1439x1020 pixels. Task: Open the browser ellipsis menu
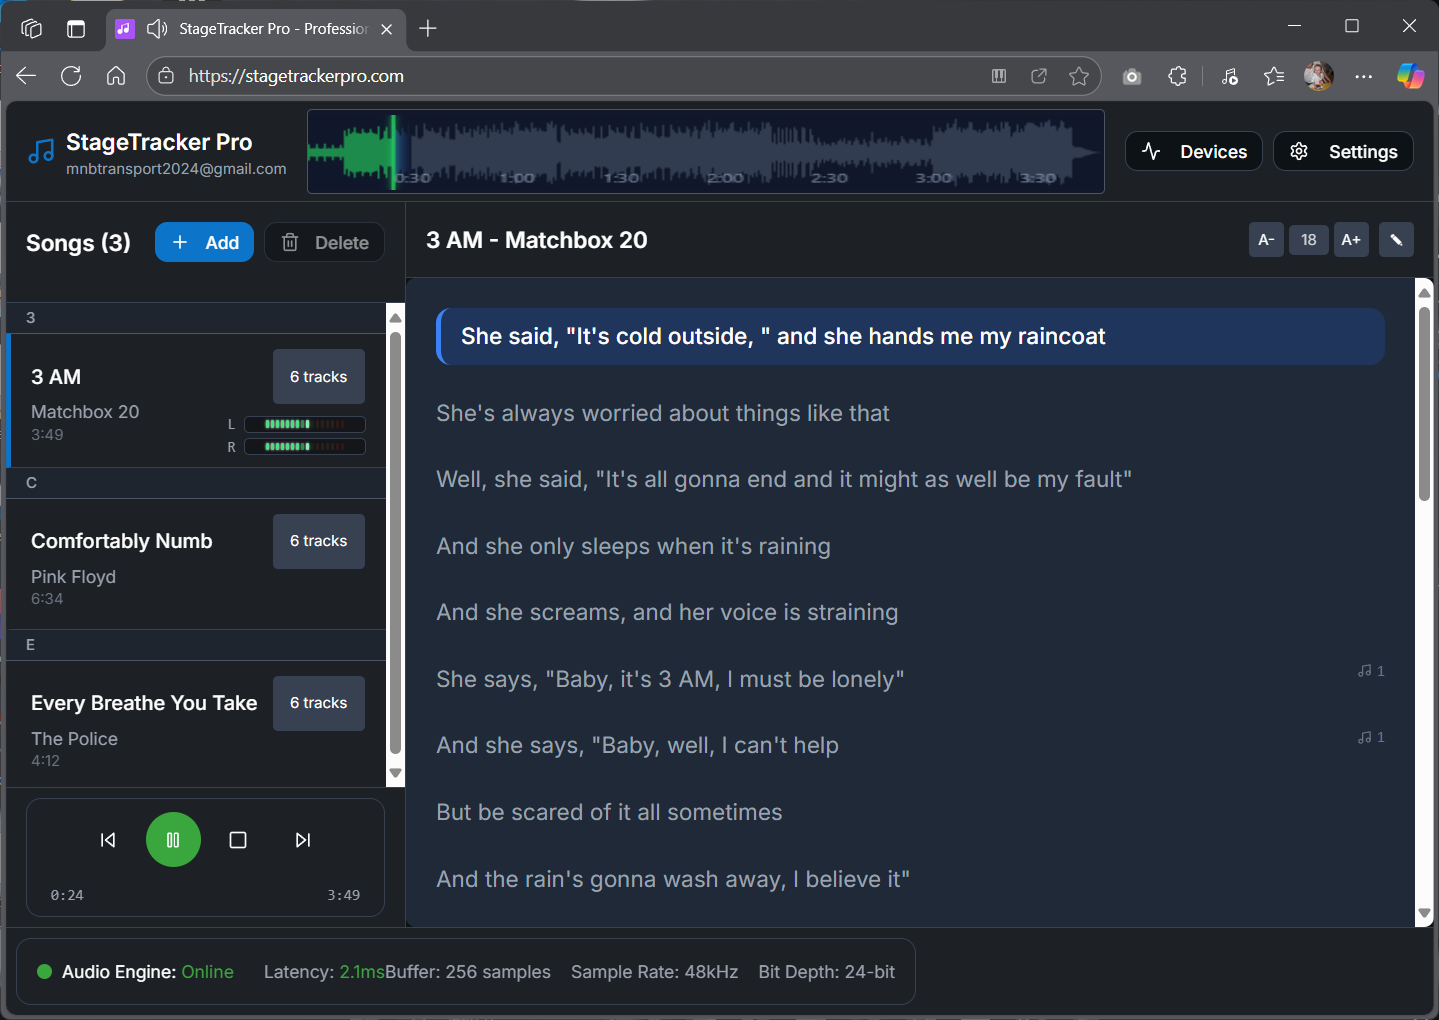tap(1364, 75)
